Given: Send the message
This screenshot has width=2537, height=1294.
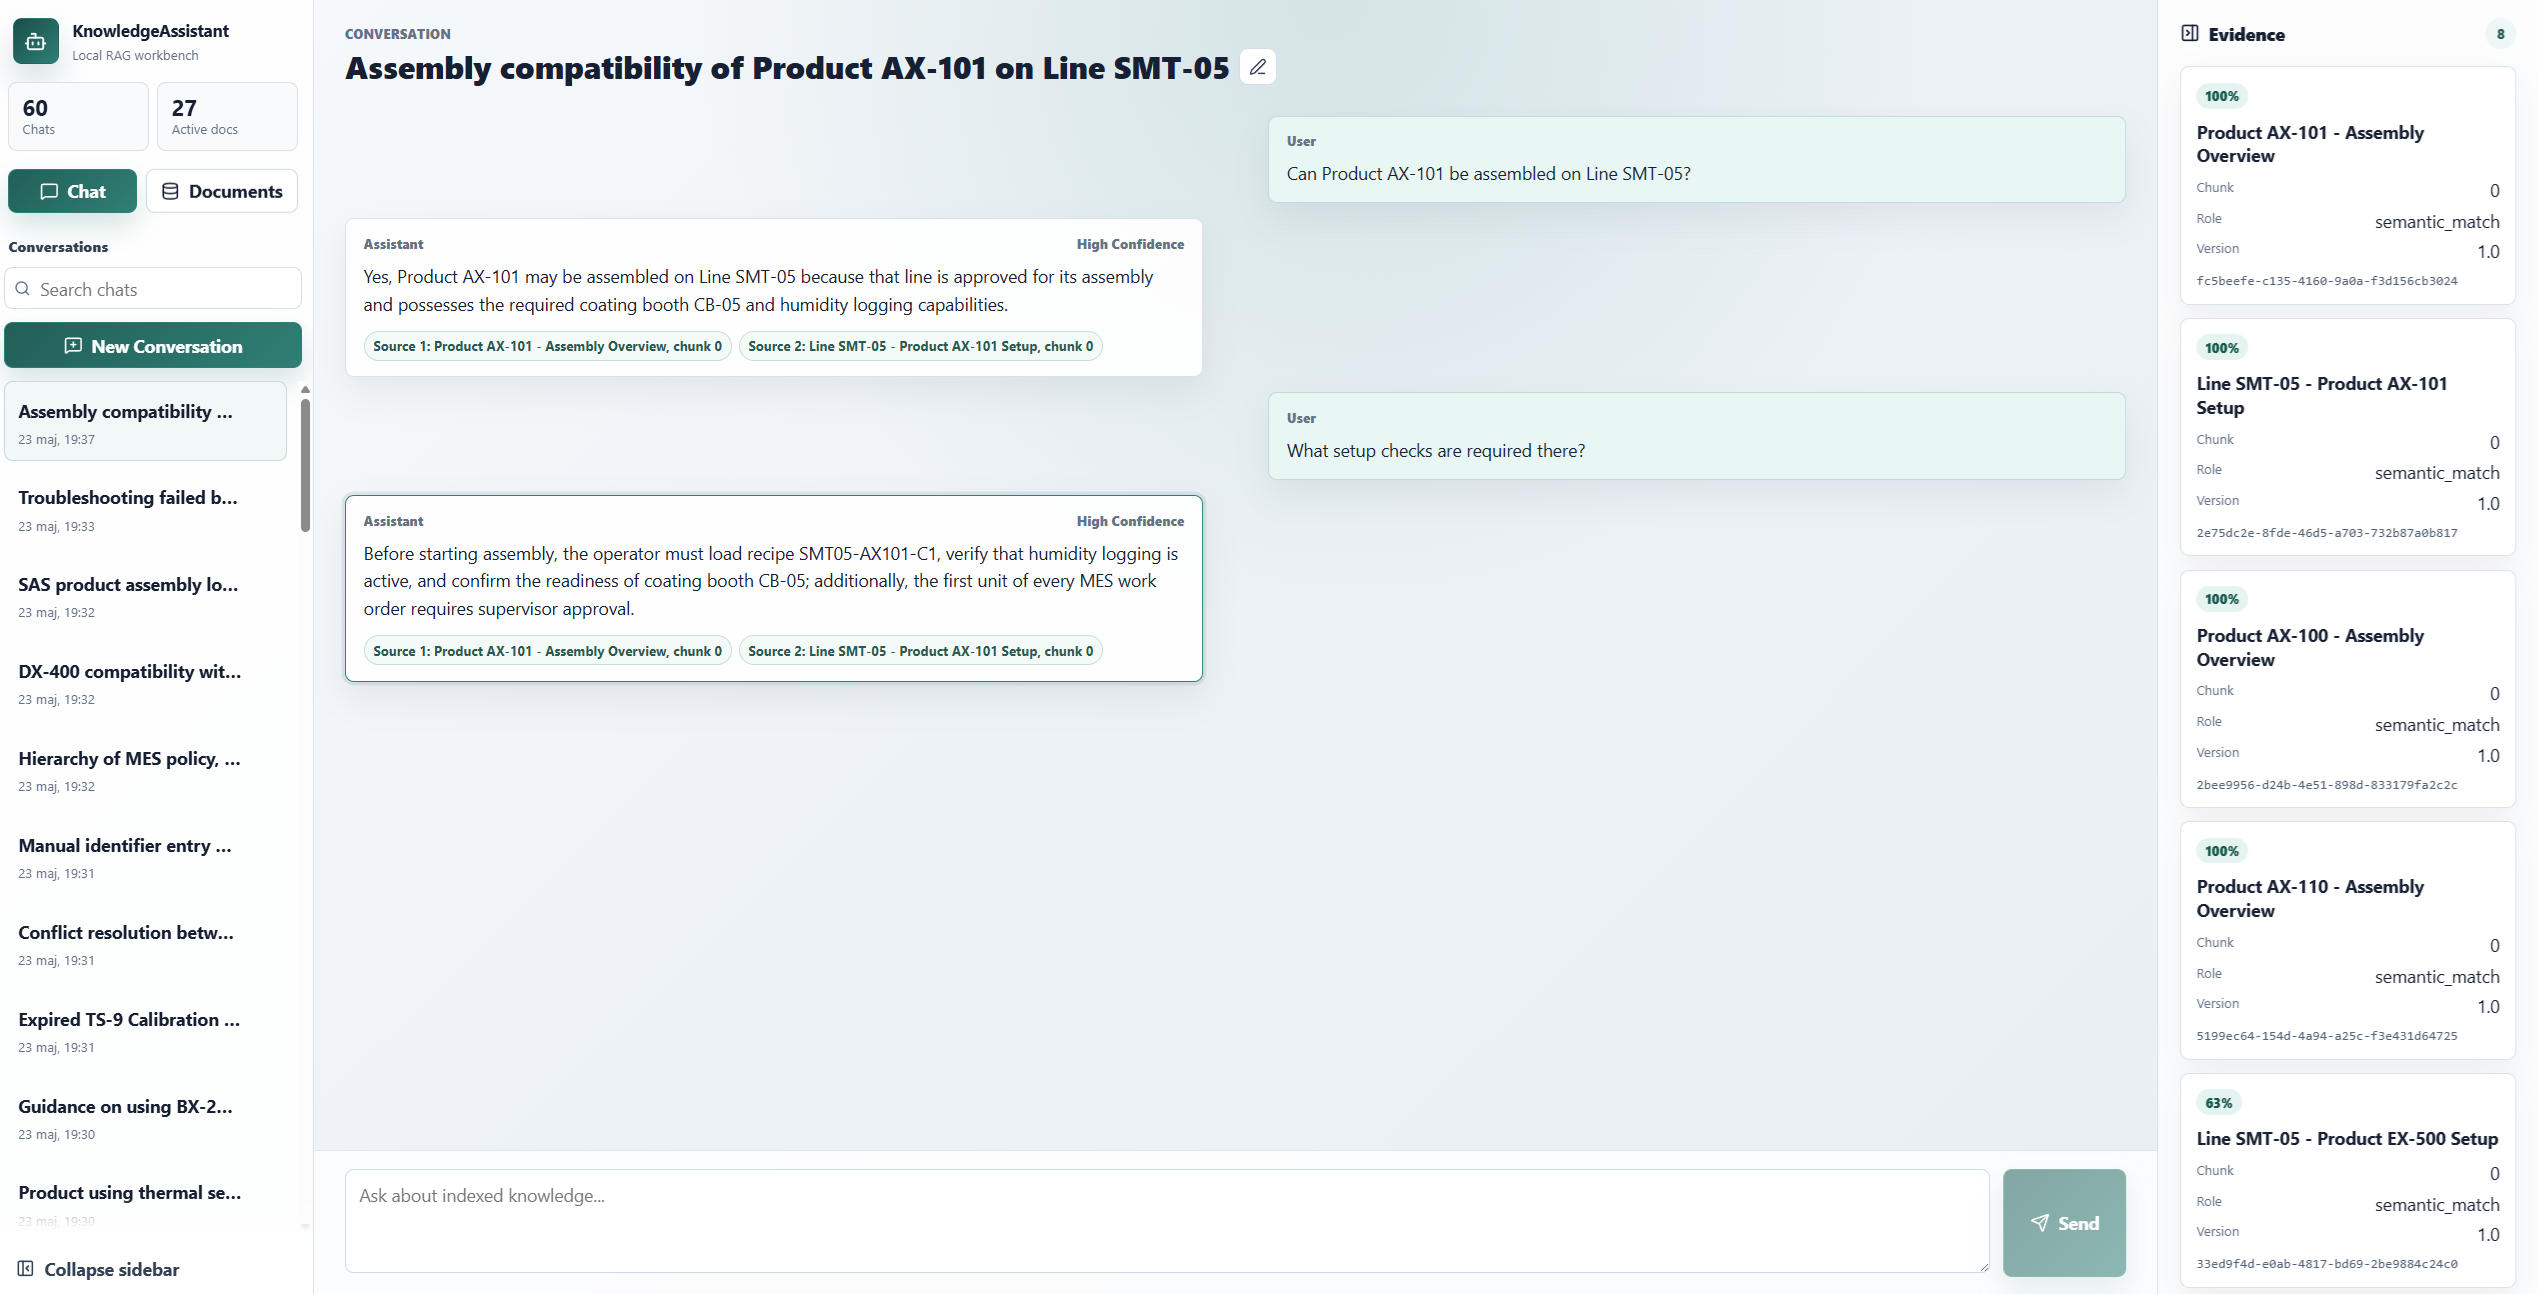Looking at the screenshot, I should coord(2064,1222).
